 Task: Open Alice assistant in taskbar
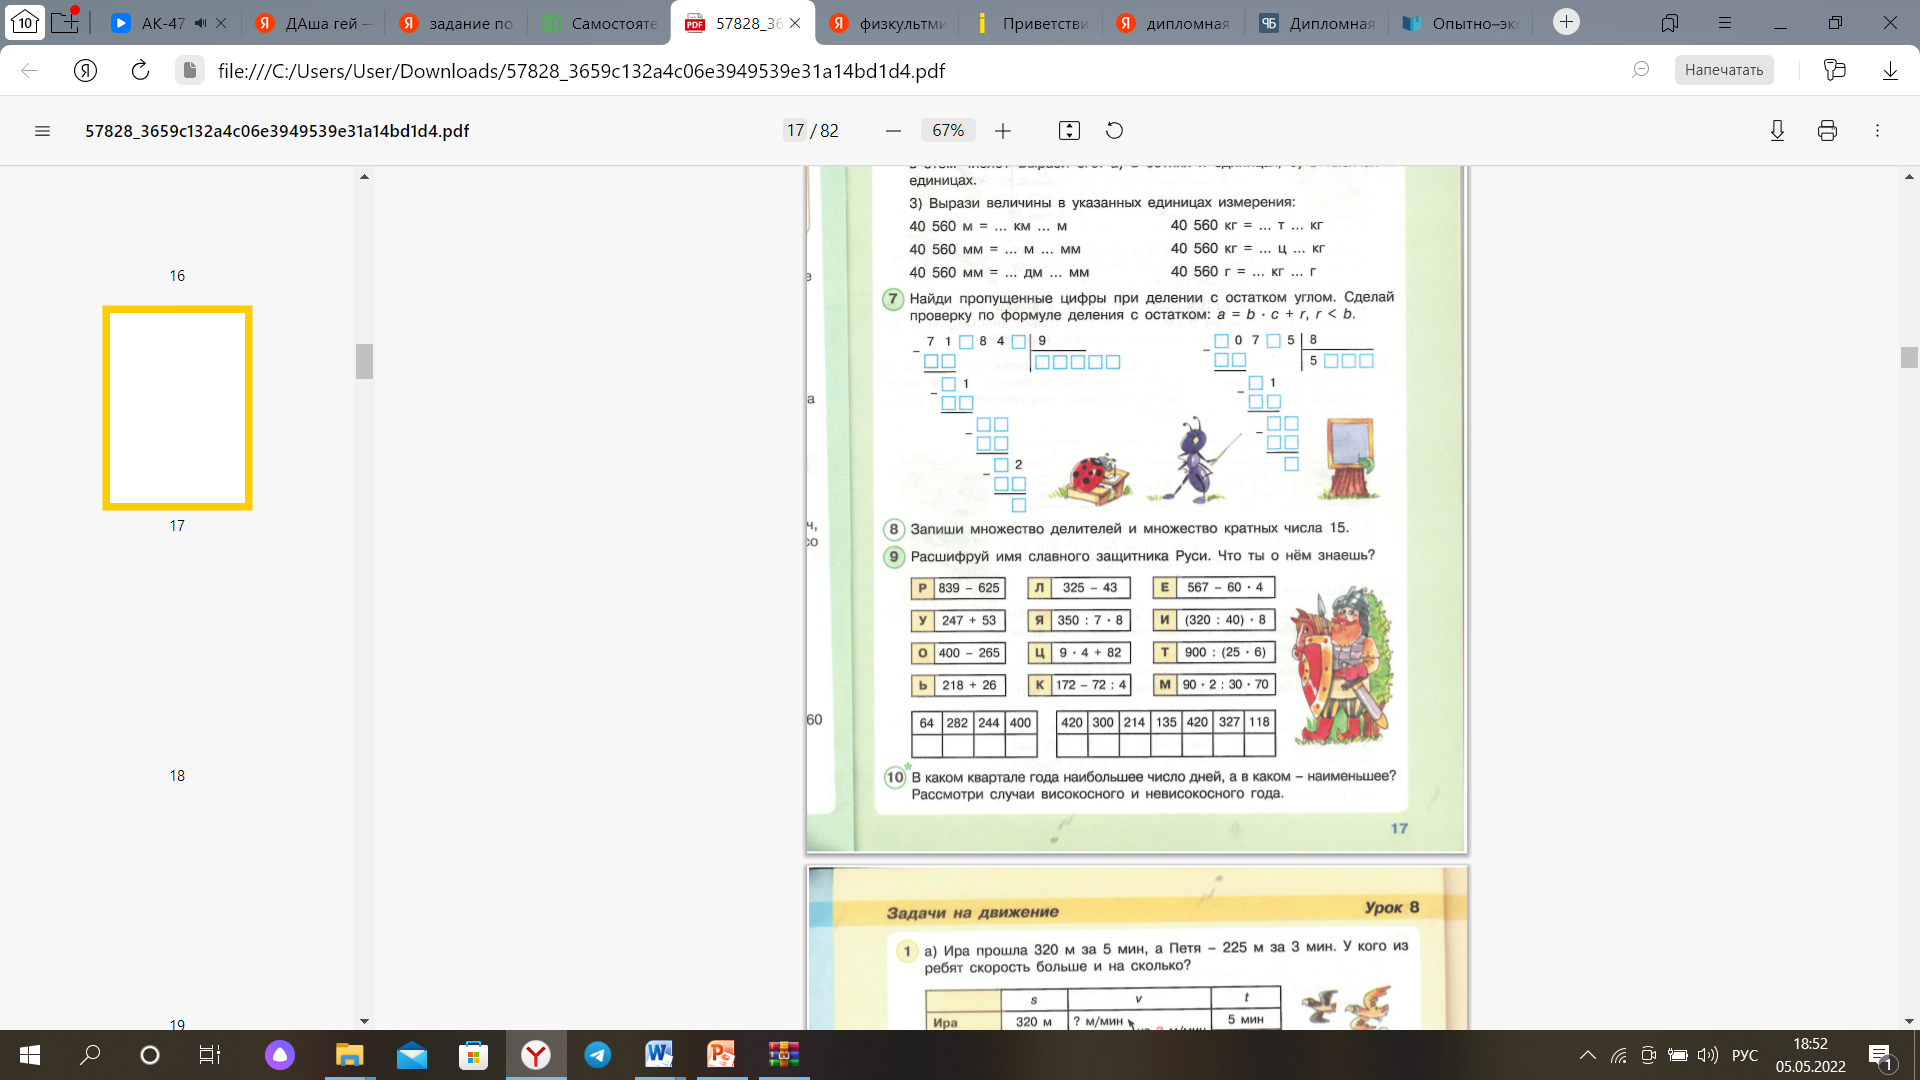point(280,1055)
